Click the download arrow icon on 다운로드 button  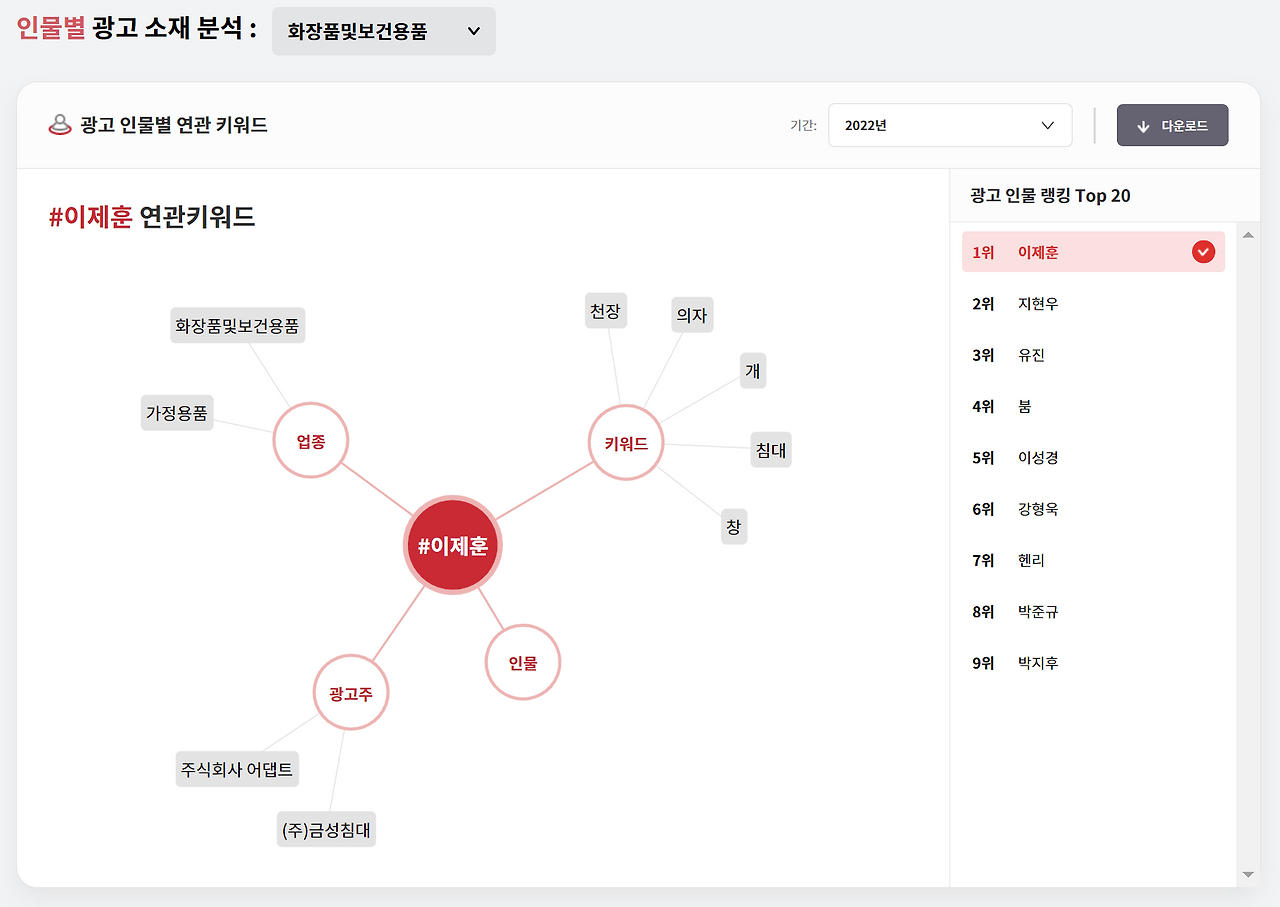[x=1143, y=125]
